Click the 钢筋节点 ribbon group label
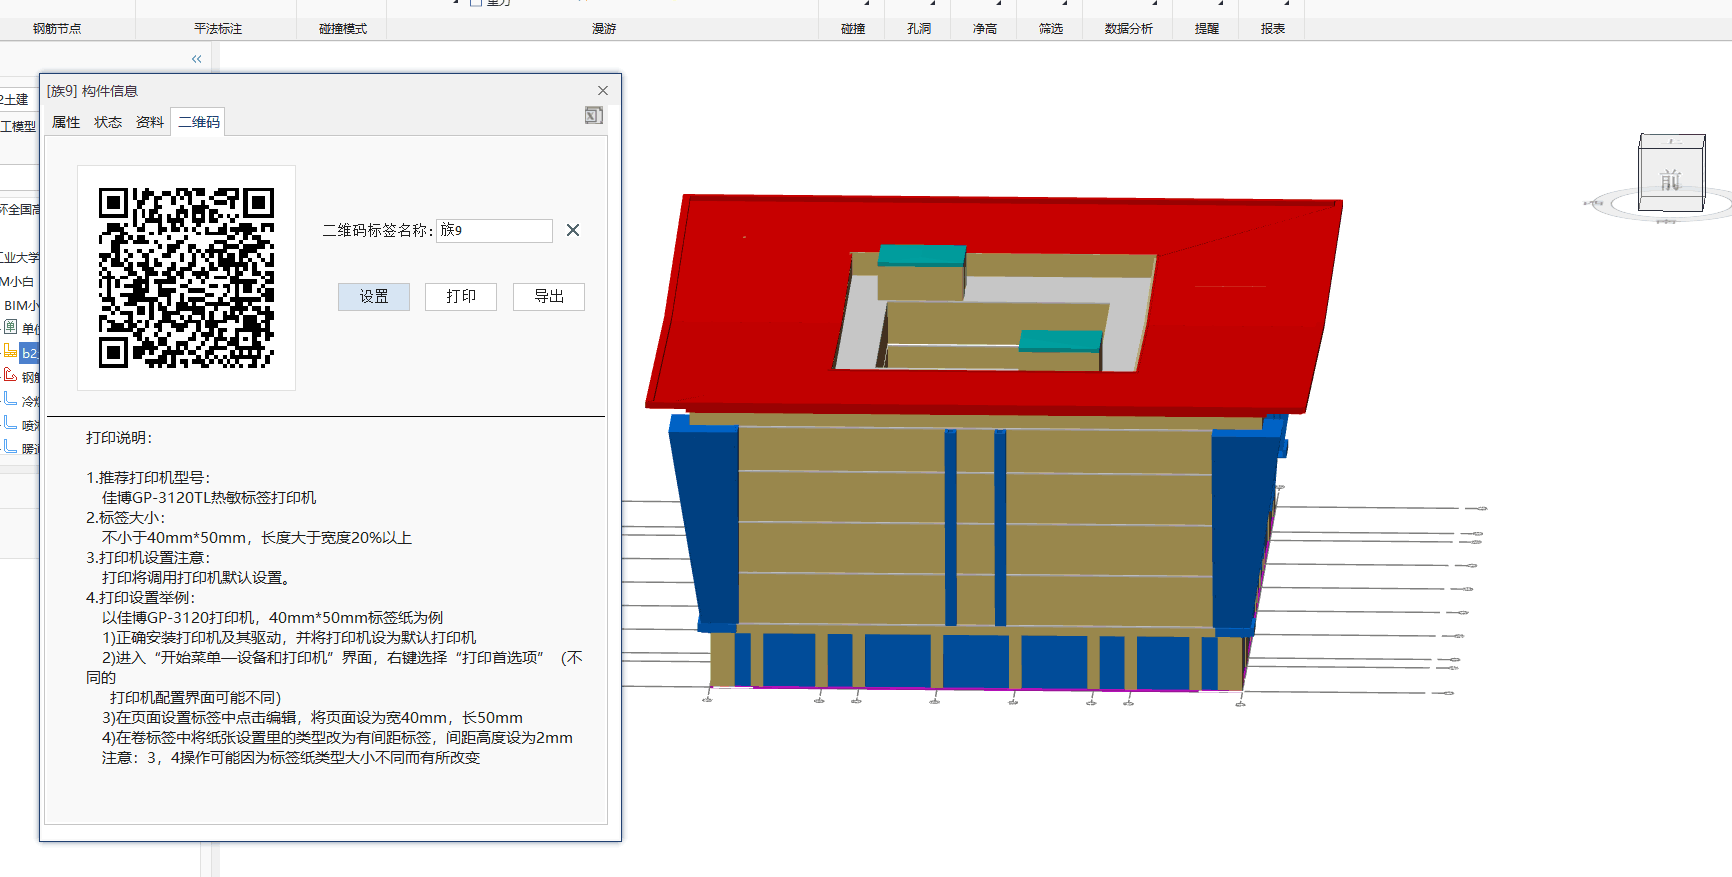 (x=57, y=29)
